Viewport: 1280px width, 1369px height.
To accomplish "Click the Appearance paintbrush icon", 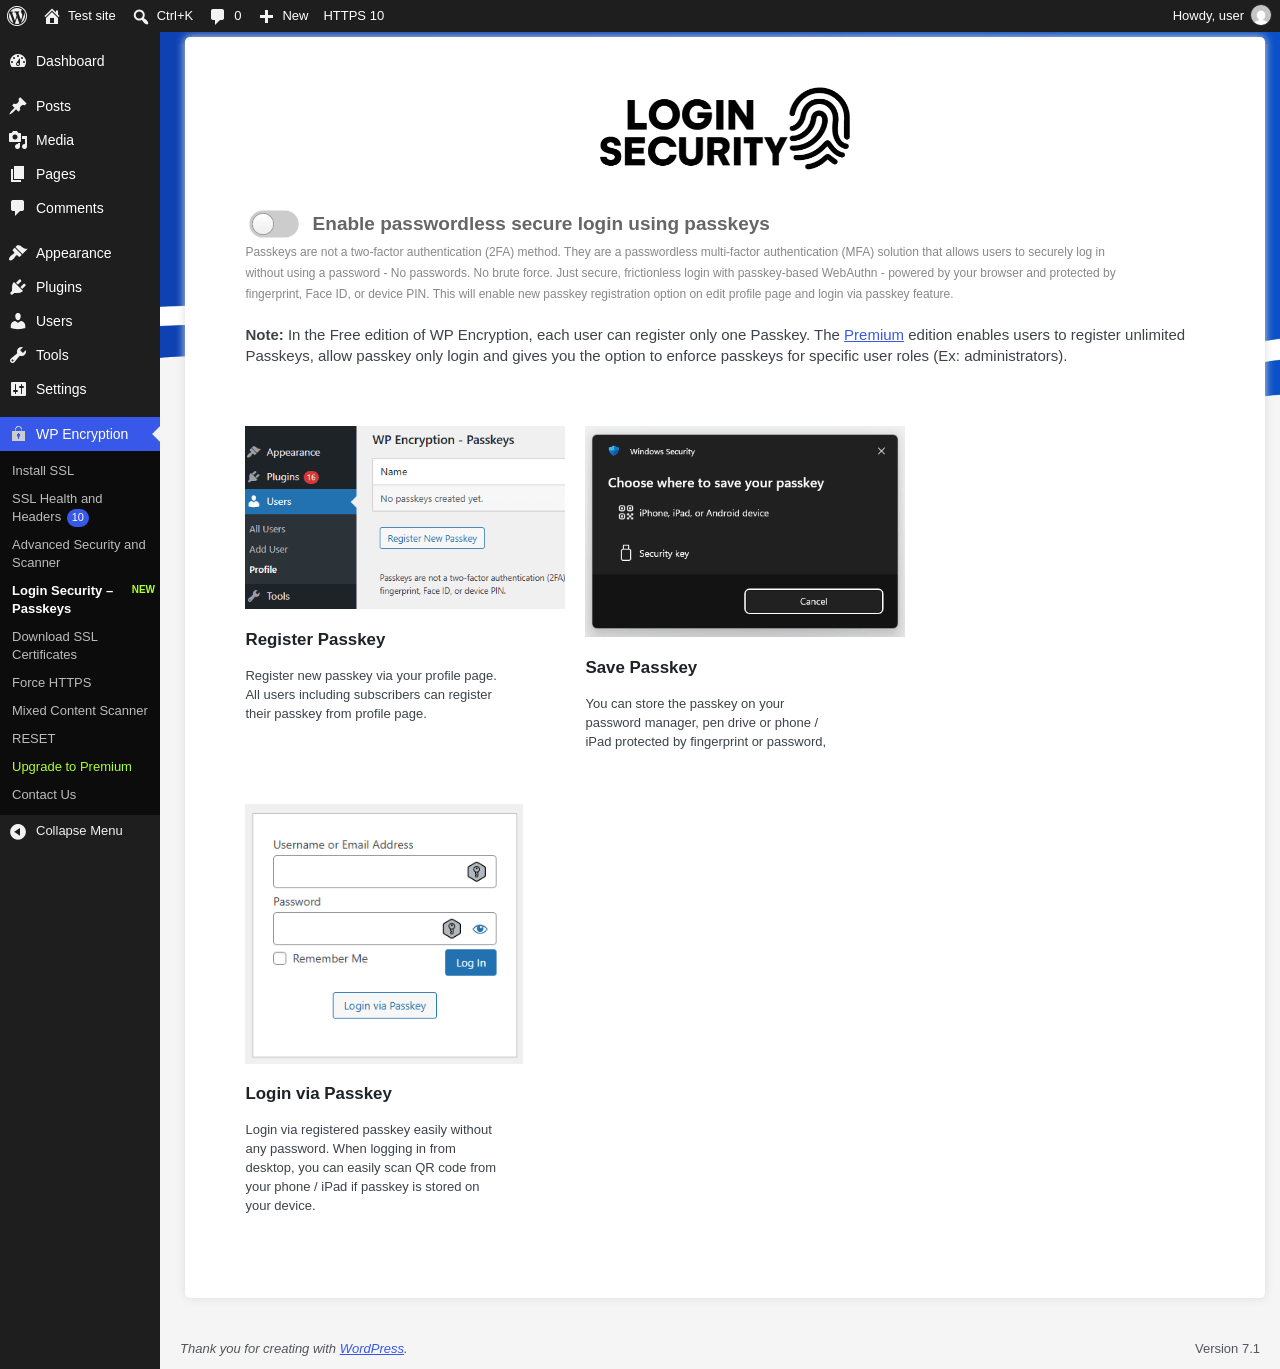I will click(18, 253).
